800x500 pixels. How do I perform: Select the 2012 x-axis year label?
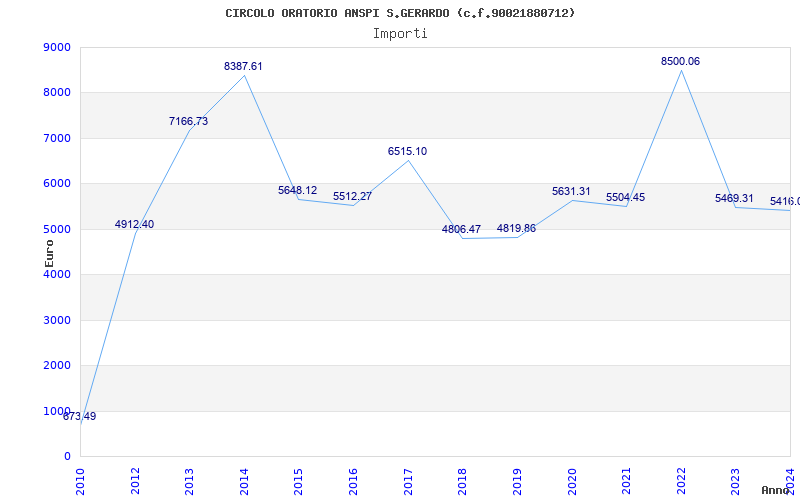coord(135,482)
